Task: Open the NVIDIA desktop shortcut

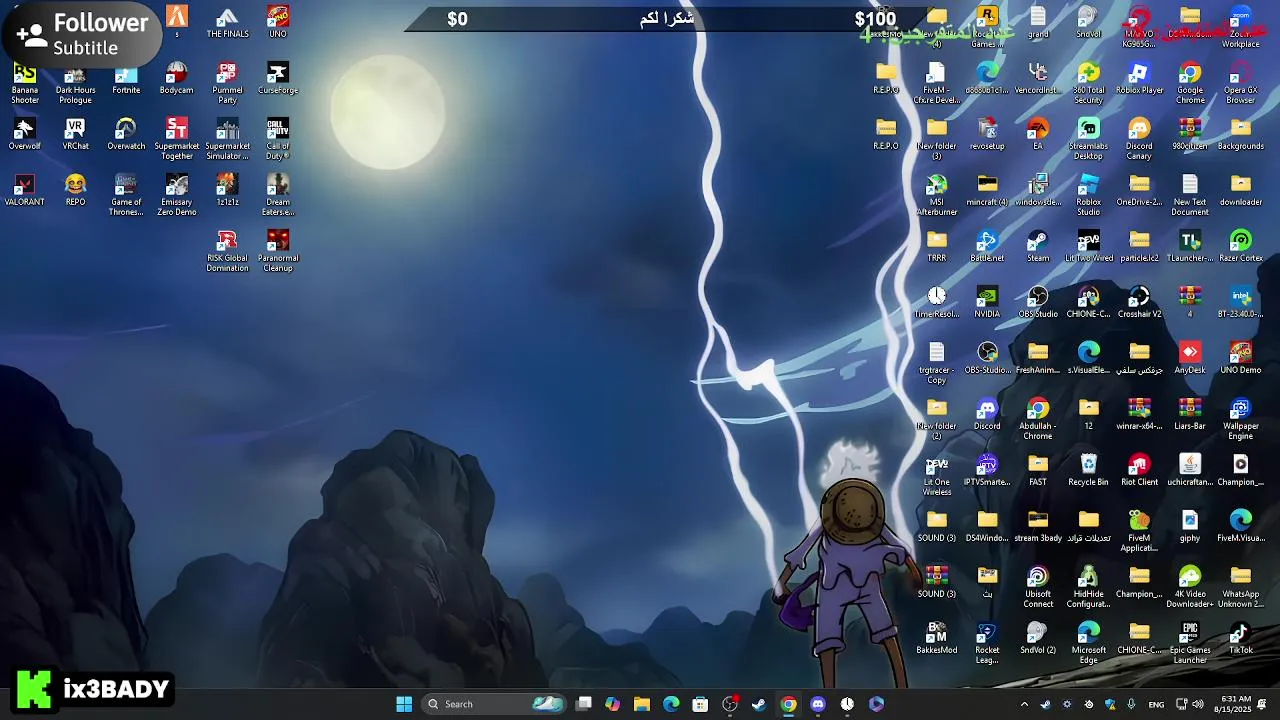Action: [987, 303]
